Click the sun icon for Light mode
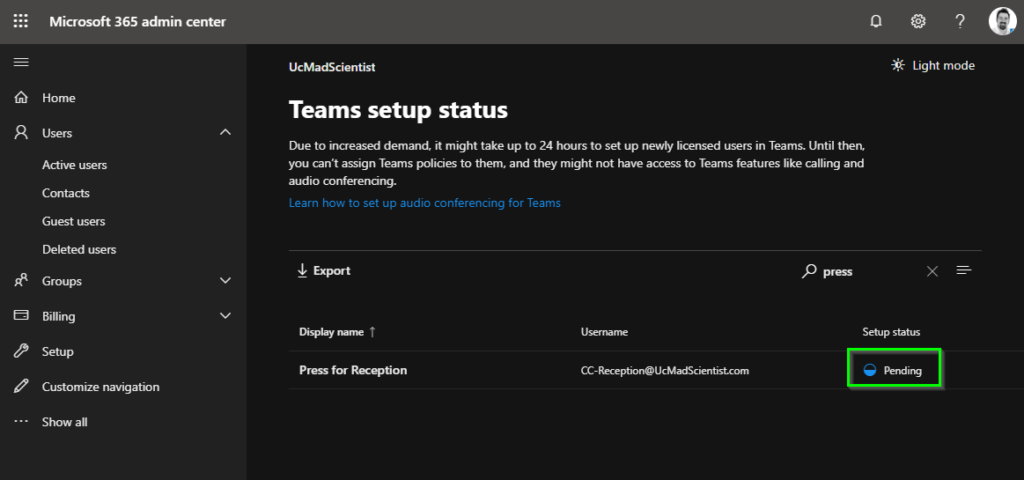Viewport: 1024px width, 480px height. (x=898, y=65)
